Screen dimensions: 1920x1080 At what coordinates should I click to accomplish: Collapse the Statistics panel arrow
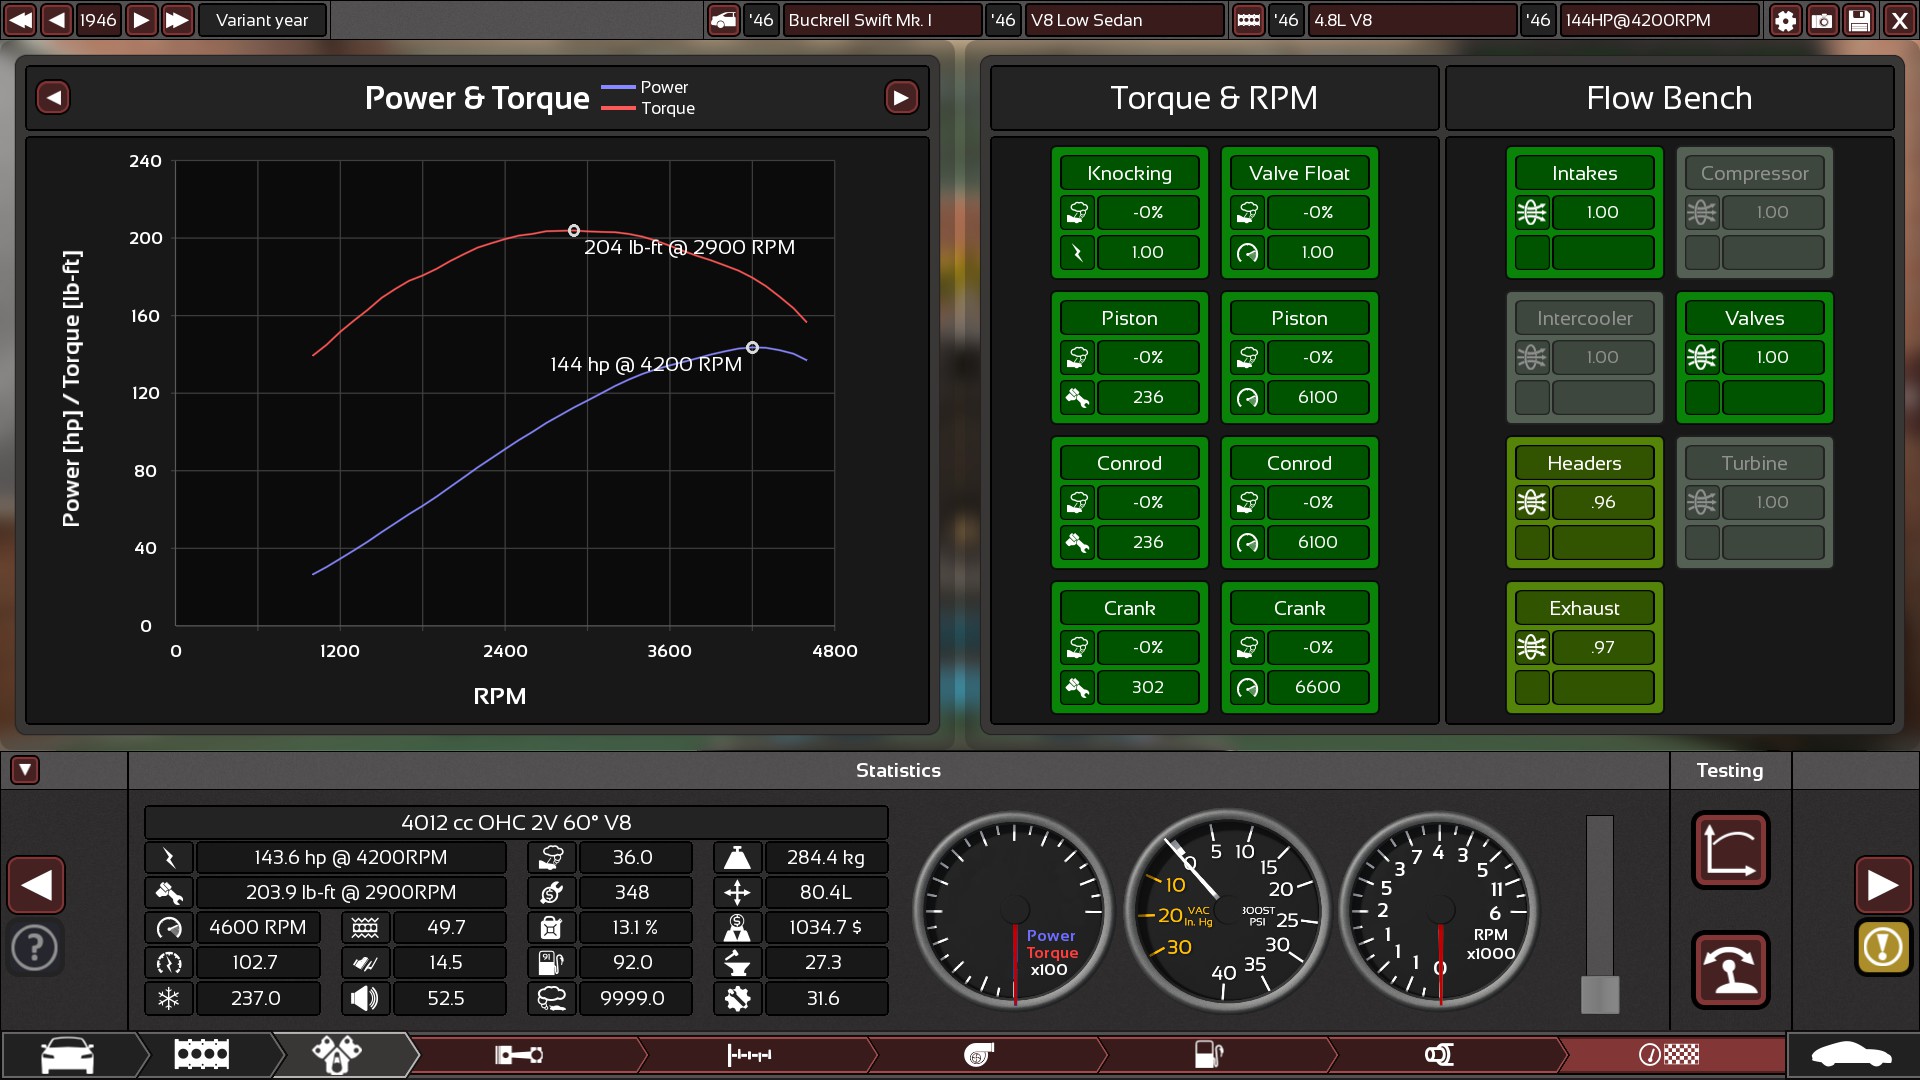click(25, 770)
